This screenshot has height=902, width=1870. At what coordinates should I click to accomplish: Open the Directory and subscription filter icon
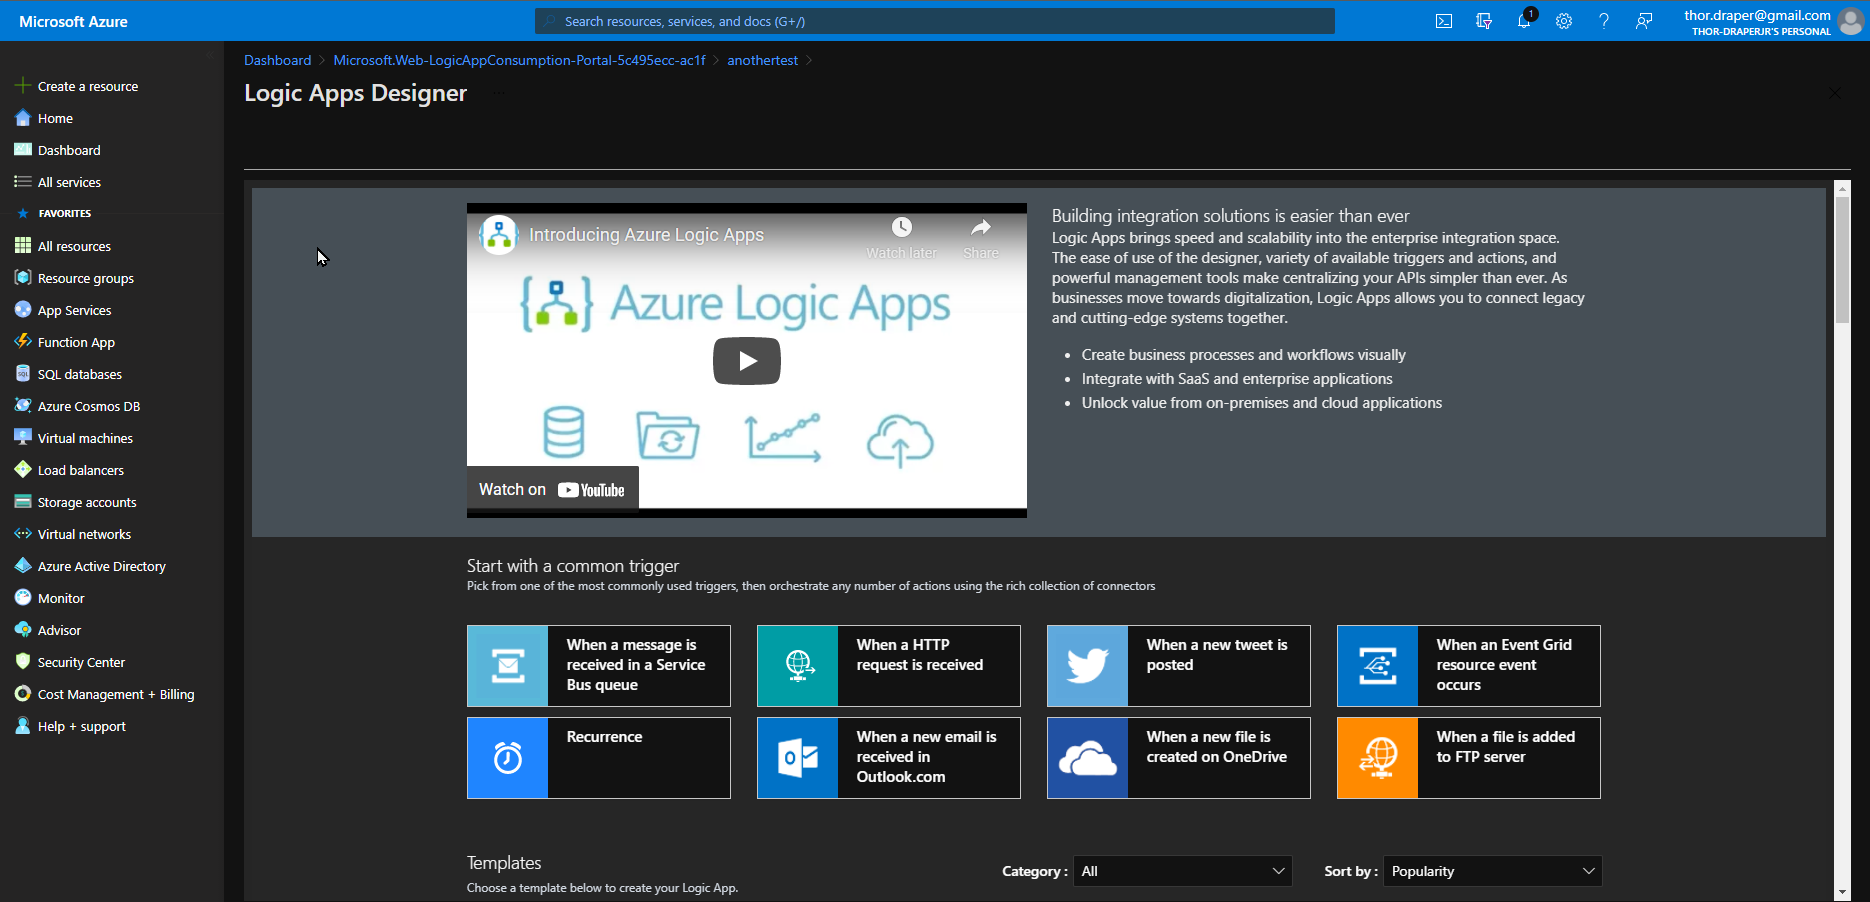(x=1484, y=21)
